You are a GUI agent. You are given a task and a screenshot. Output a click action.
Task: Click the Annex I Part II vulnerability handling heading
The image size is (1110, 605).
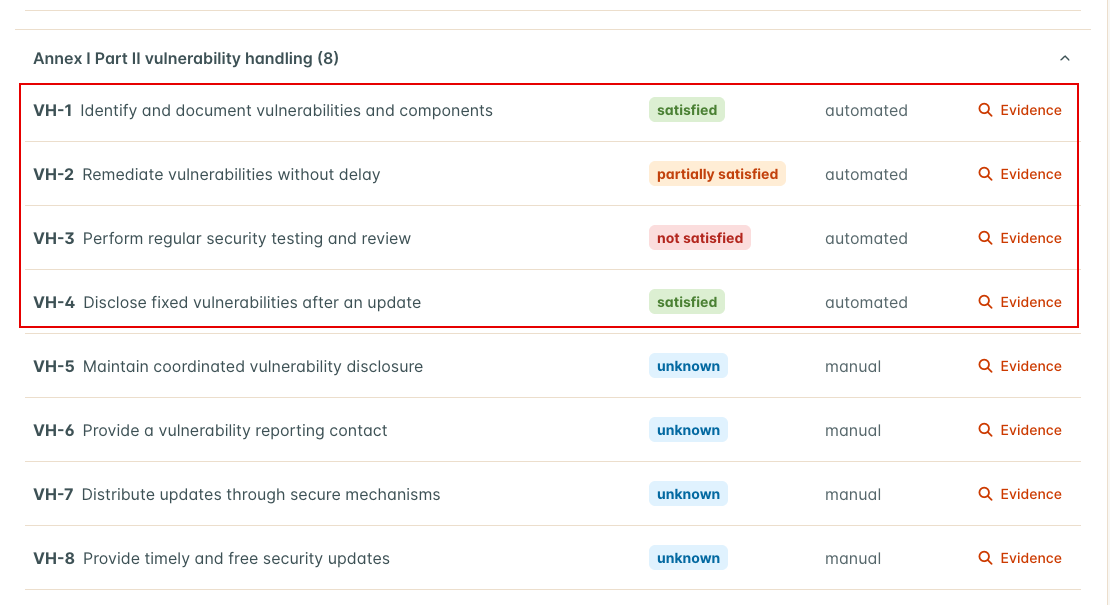tap(185, 58)
